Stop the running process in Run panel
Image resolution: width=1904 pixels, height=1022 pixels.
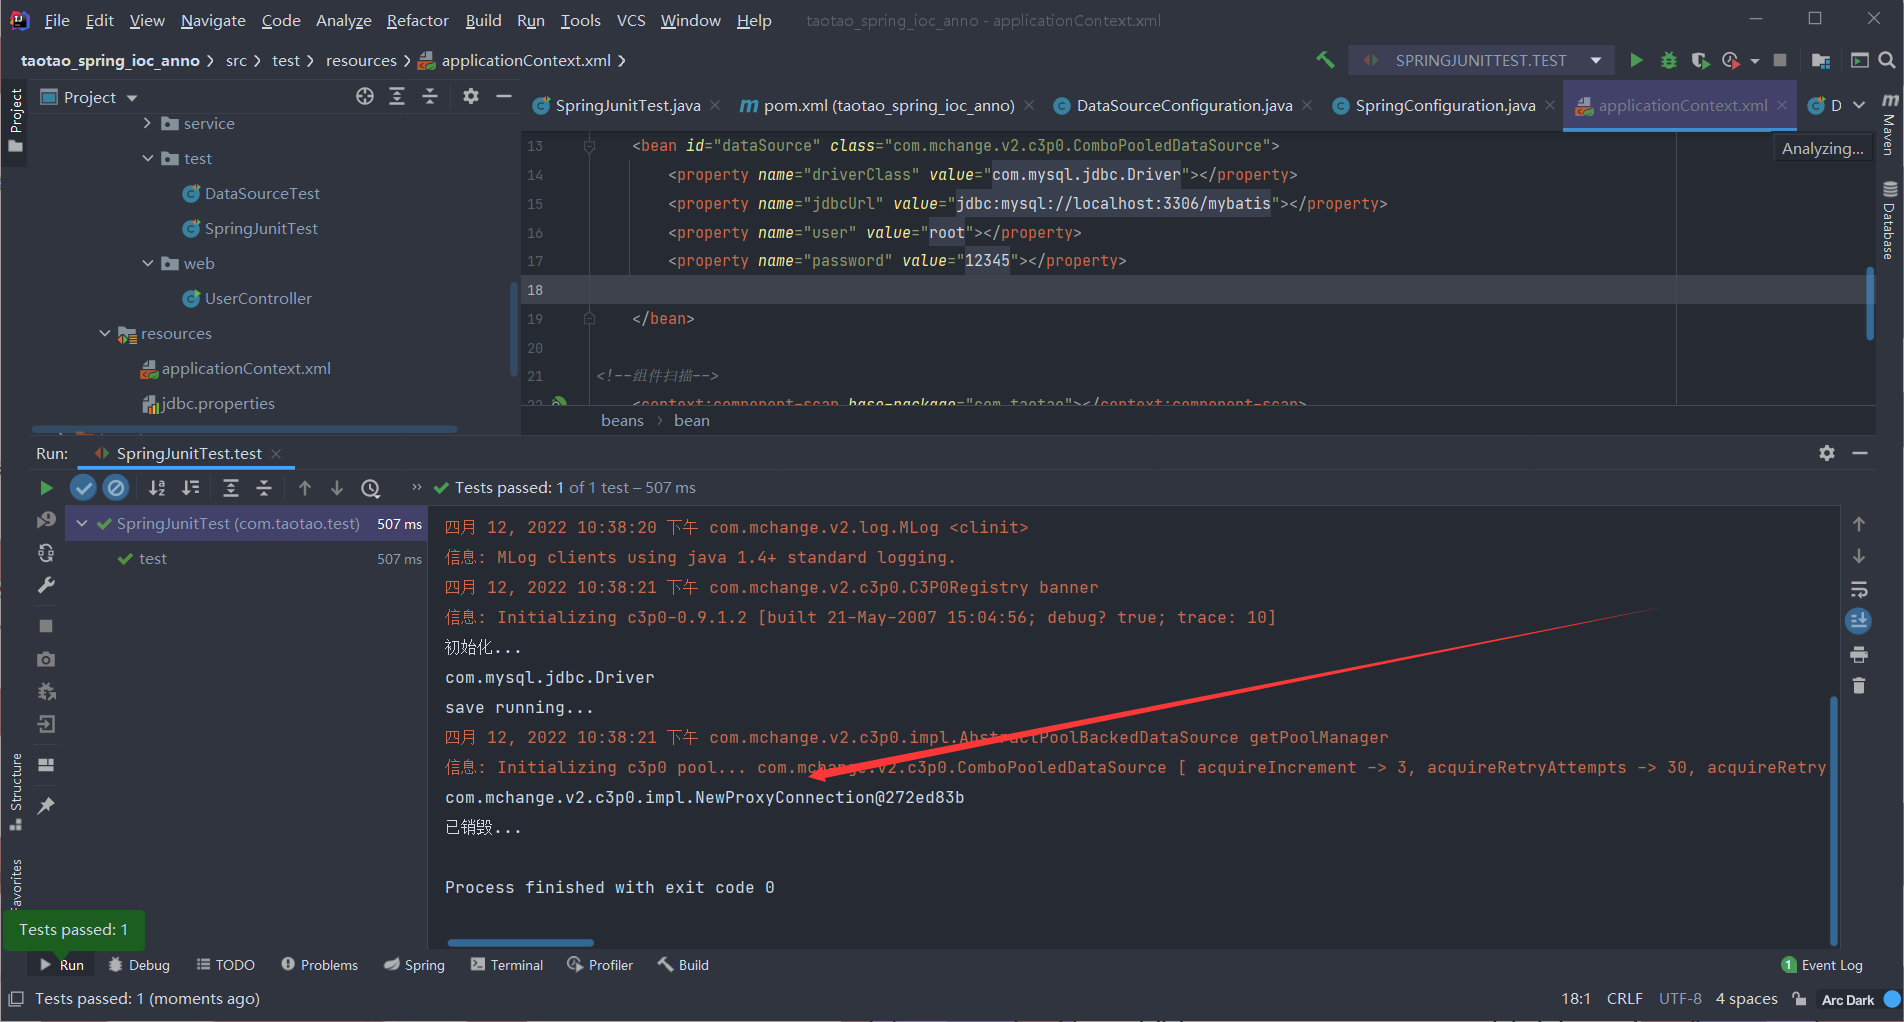46,626
